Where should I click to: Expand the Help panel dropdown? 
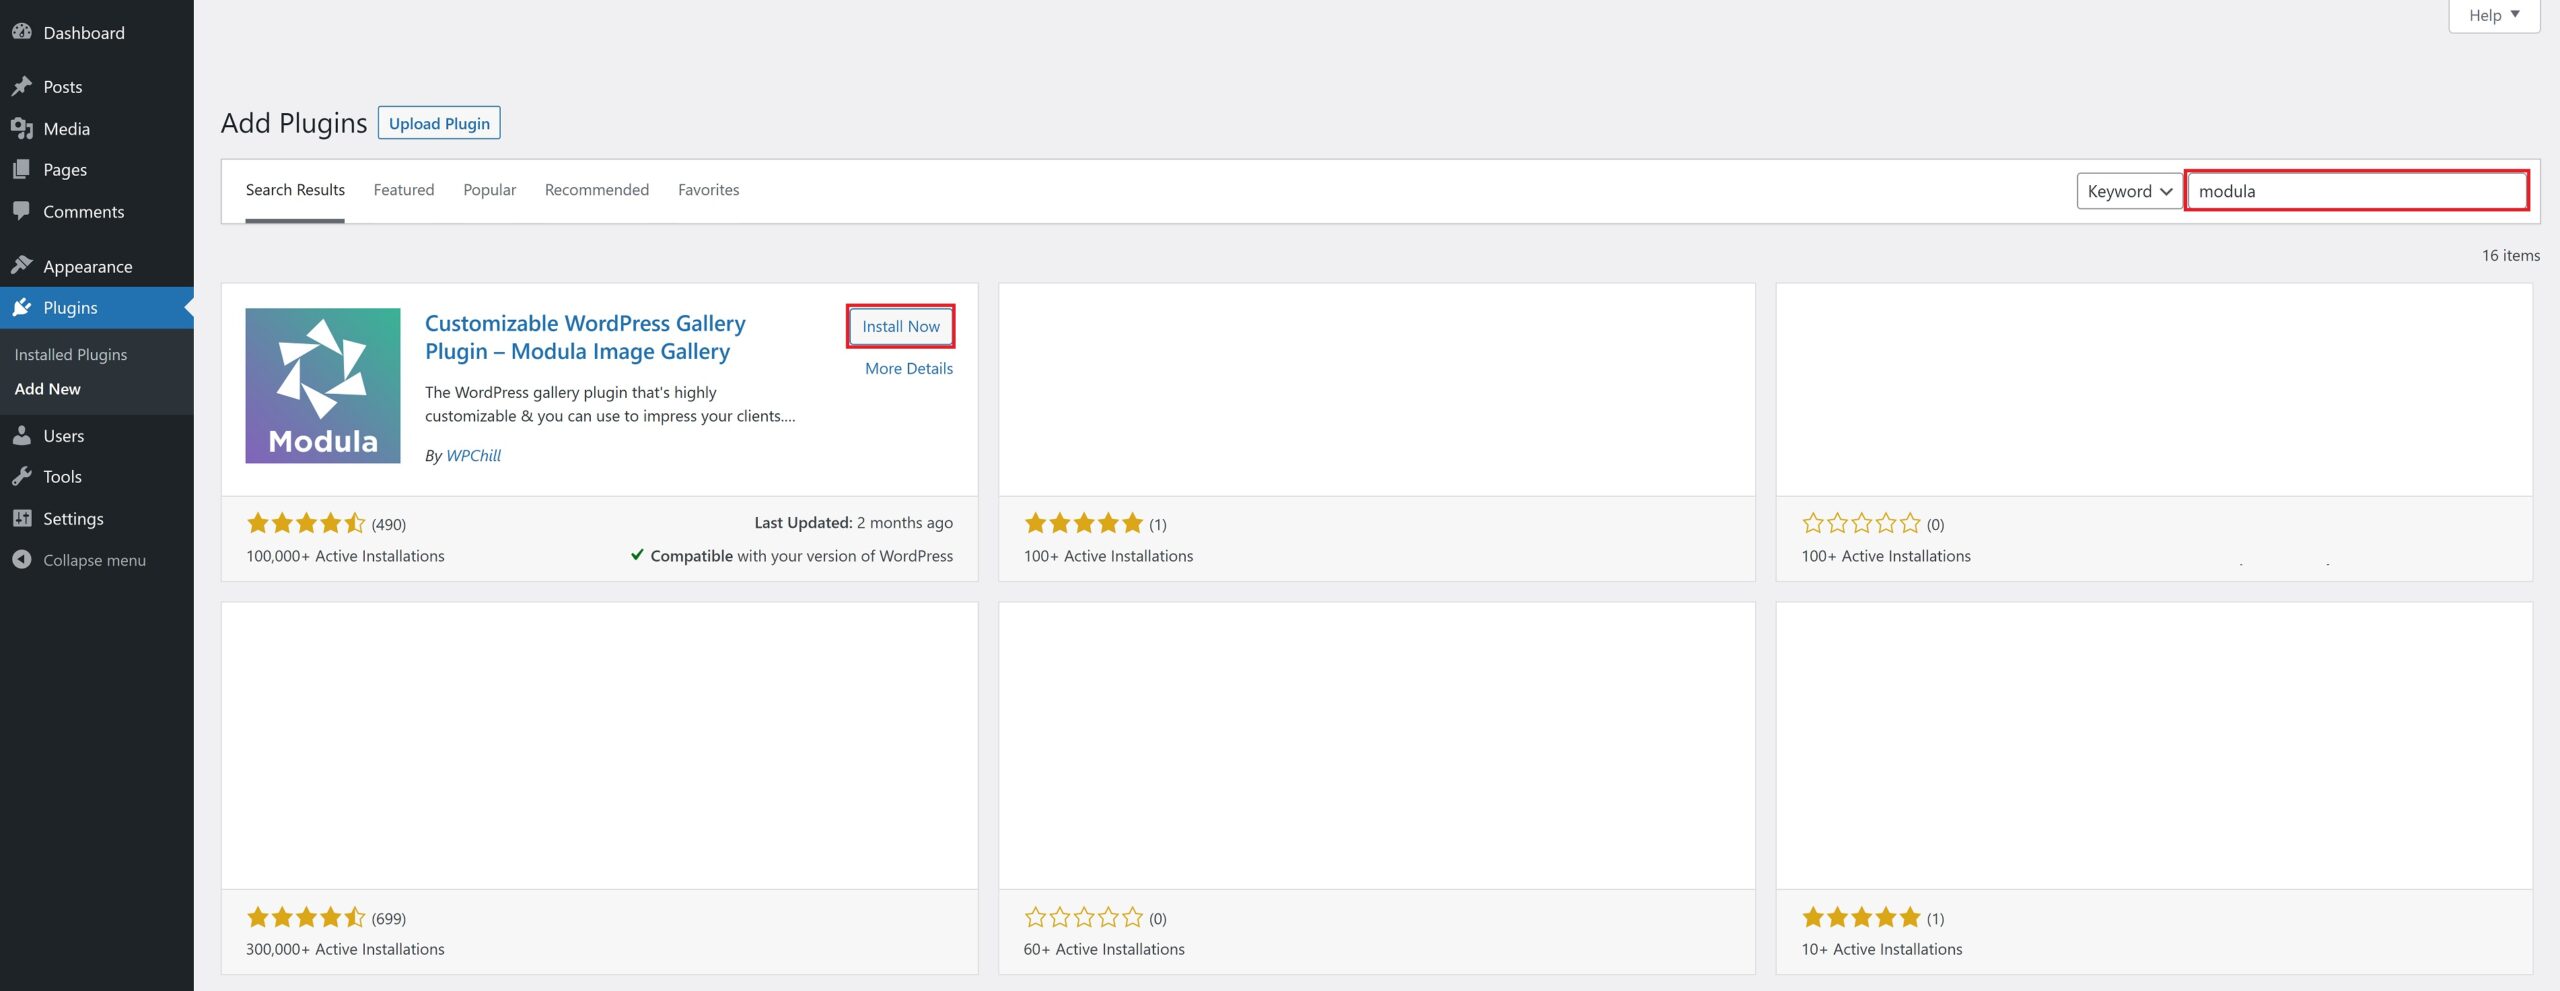[x=2493, y=15]
